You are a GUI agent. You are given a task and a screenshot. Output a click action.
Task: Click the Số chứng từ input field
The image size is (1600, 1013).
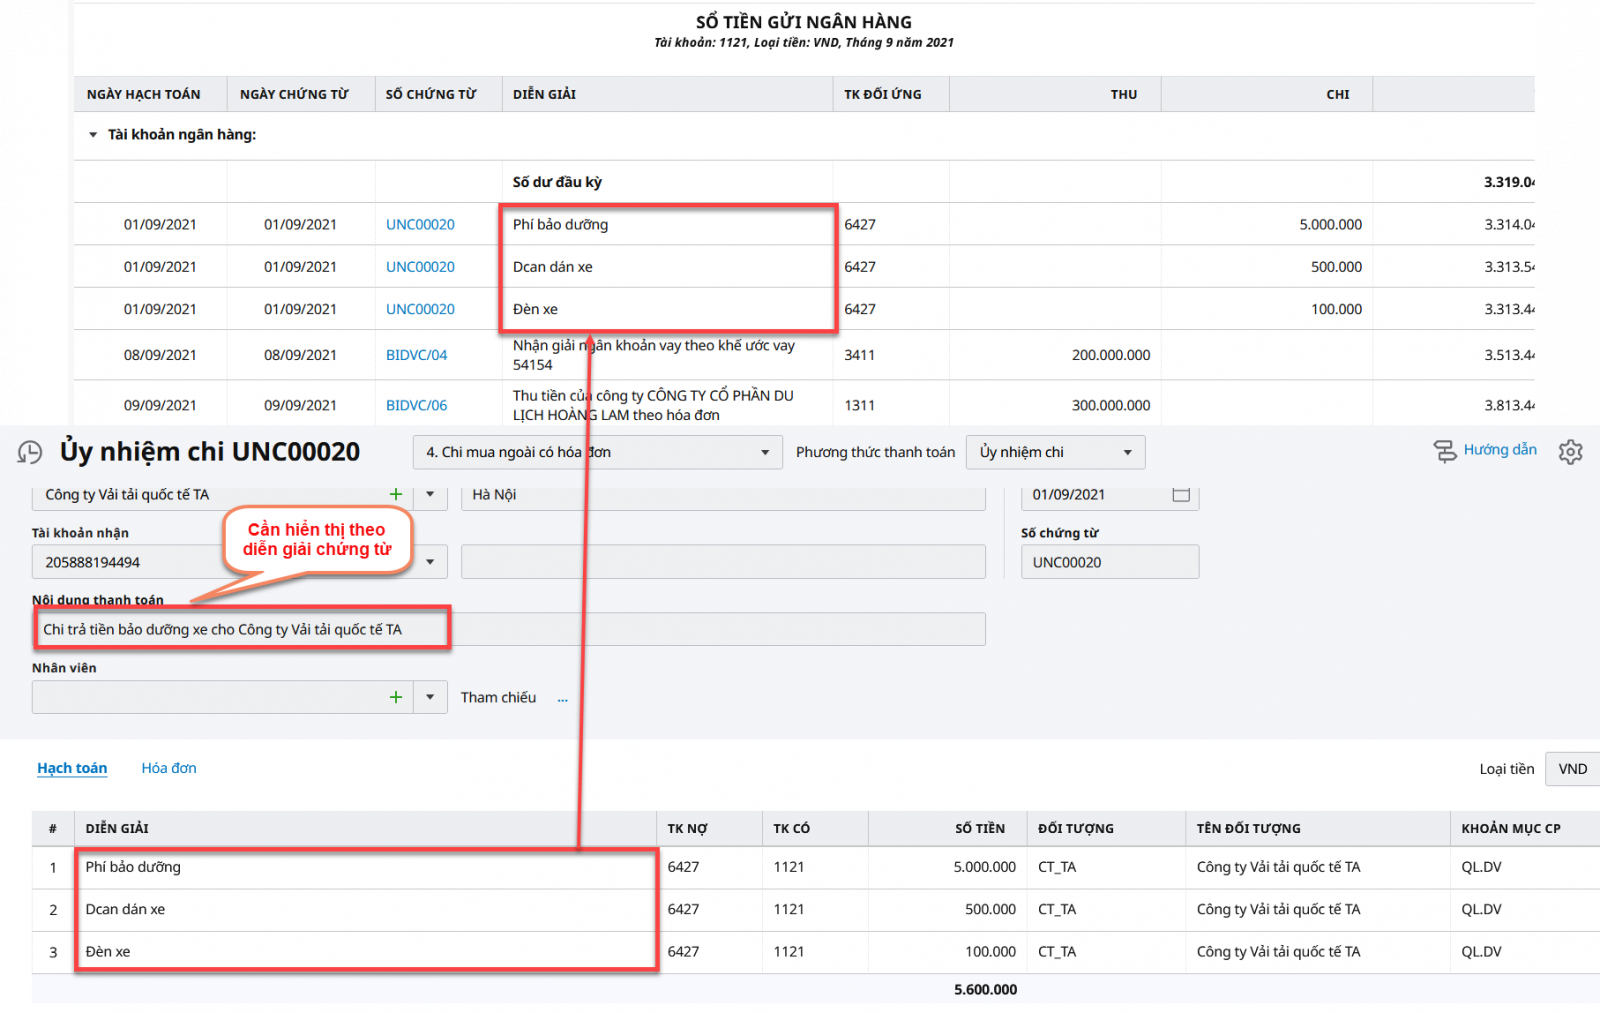pyautogui.click(x=1109, y=562)
